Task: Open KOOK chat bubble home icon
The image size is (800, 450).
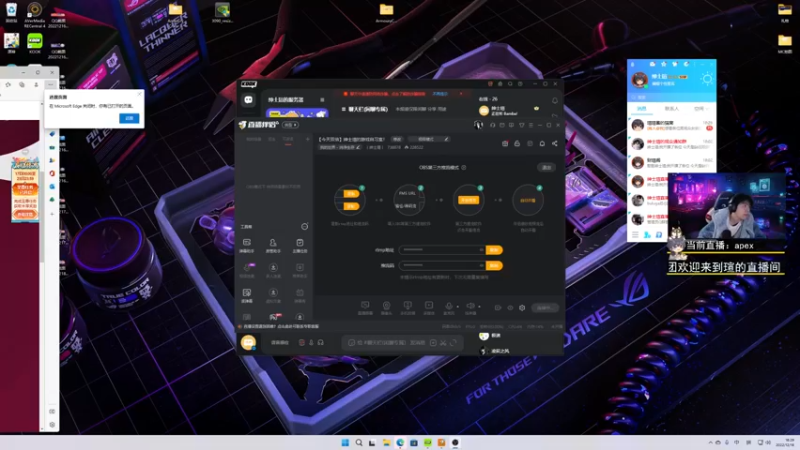Action: click(248, 100)
